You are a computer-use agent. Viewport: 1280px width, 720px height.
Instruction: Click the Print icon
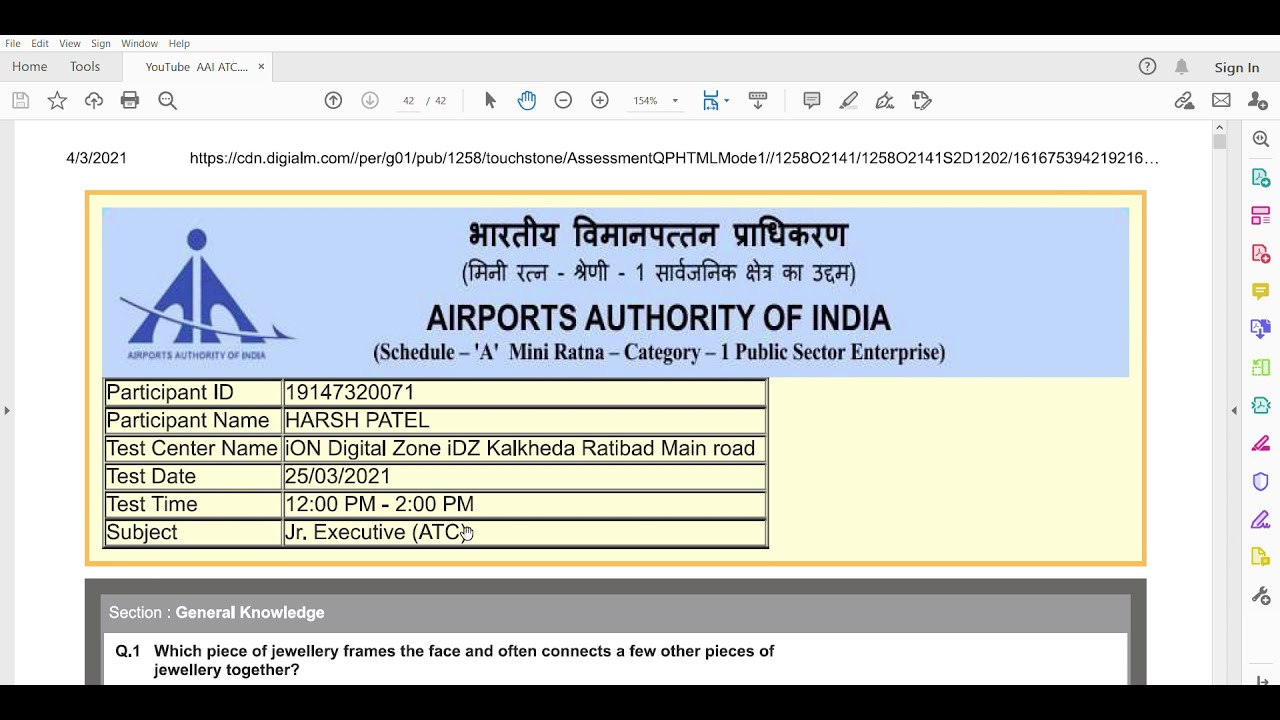click(130, 100)
